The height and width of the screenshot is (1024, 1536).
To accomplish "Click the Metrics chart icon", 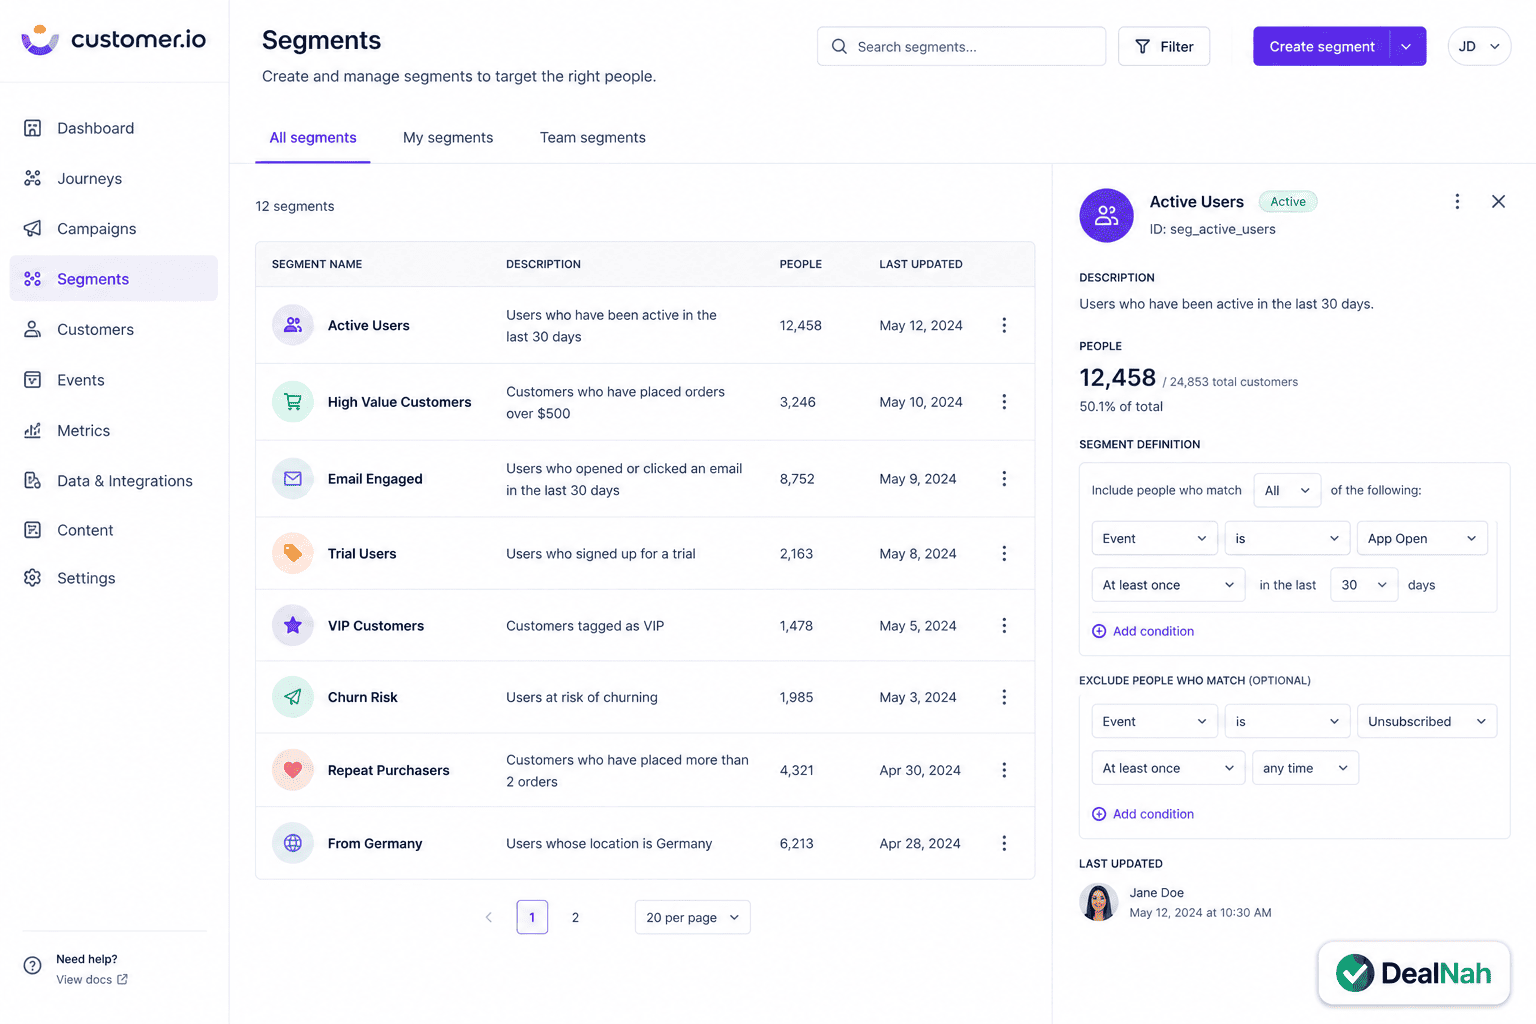I will pyautogui.click(x=33, y=430).
